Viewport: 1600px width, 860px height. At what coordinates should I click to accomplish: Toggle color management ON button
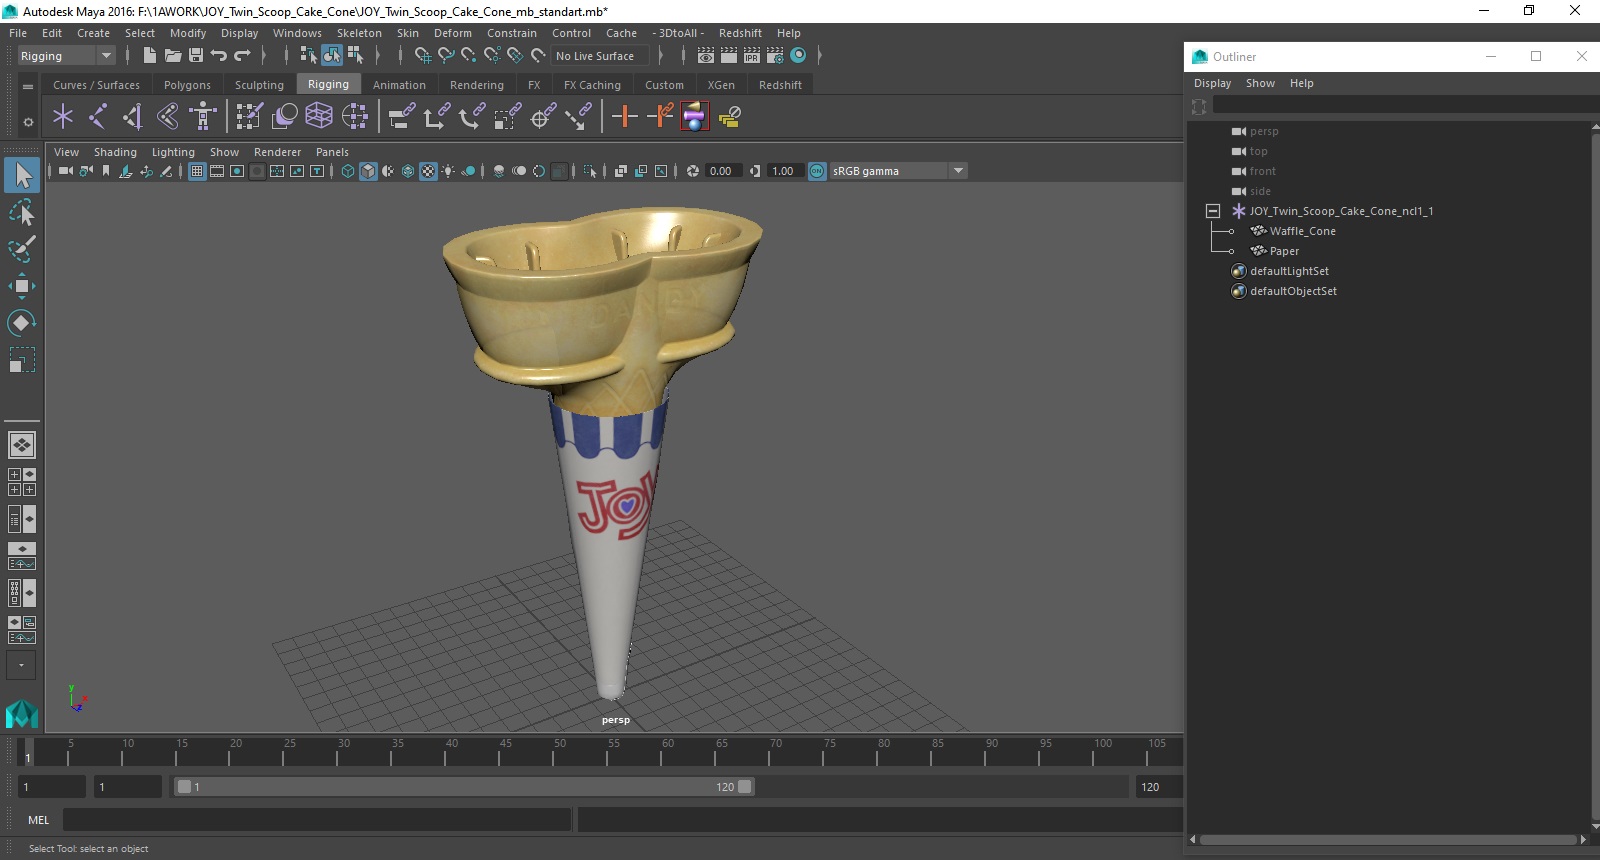pyautogui.click(x=817, y=171)
